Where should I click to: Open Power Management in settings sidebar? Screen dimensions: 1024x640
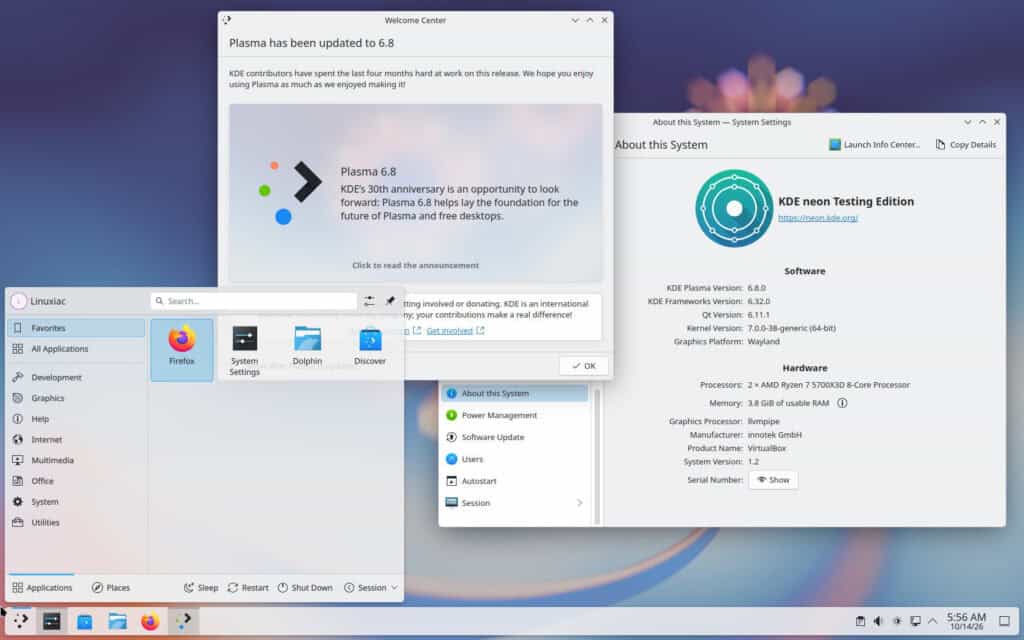tap(515, 415)
